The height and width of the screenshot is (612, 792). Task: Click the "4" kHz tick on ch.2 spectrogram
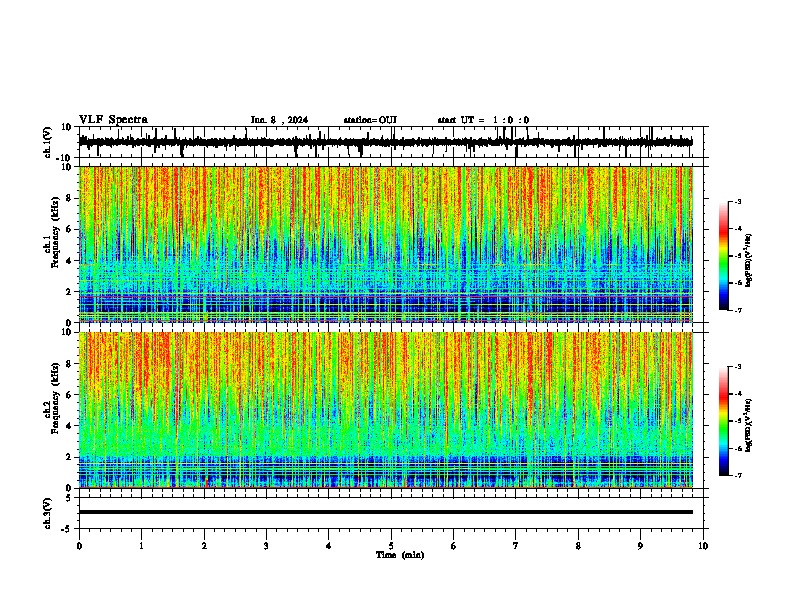pyautogui.click(x=69, y=426)
